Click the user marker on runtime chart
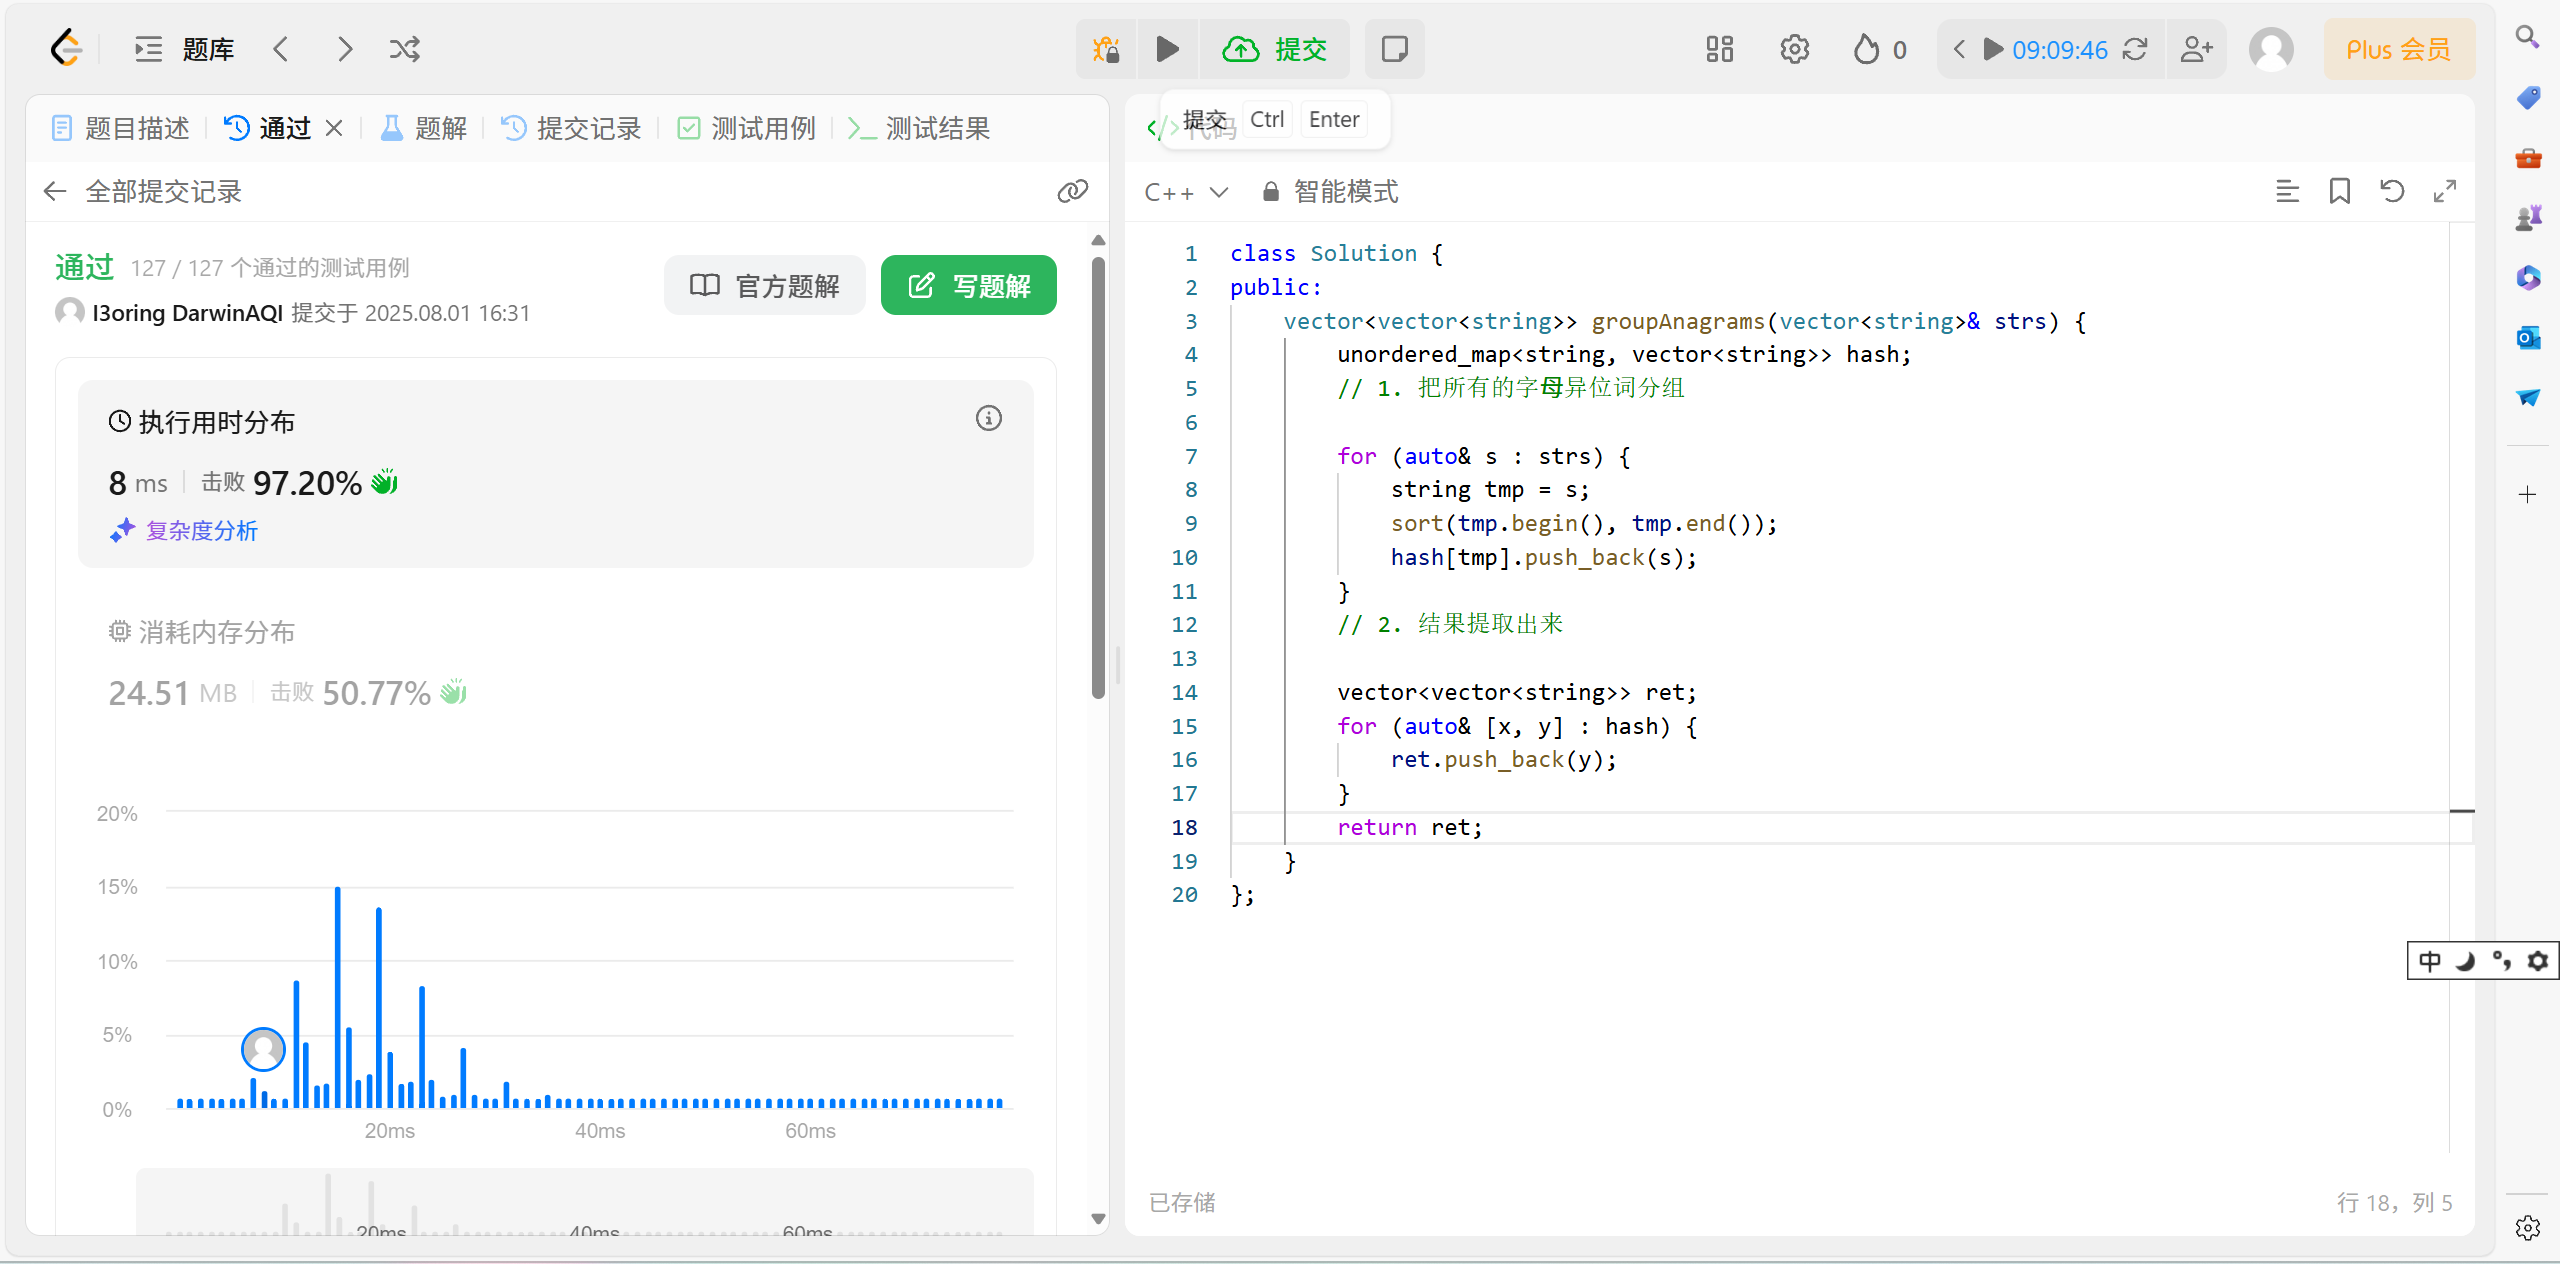Viewport: 2560px width, 1264px height. (x=263, y=1049)
